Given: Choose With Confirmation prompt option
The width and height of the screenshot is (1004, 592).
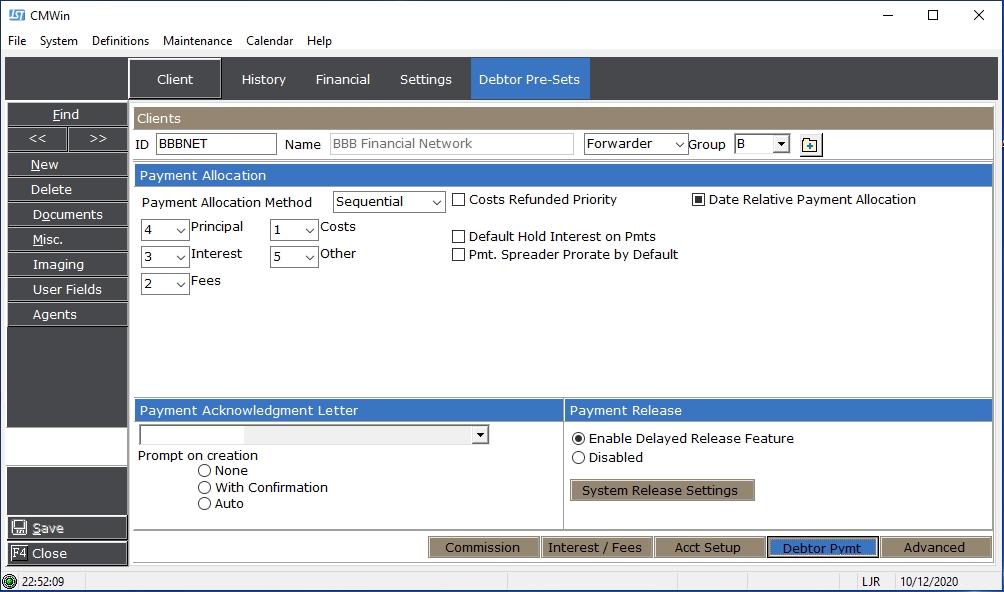Looking at the screenshot, I should 205,488.
